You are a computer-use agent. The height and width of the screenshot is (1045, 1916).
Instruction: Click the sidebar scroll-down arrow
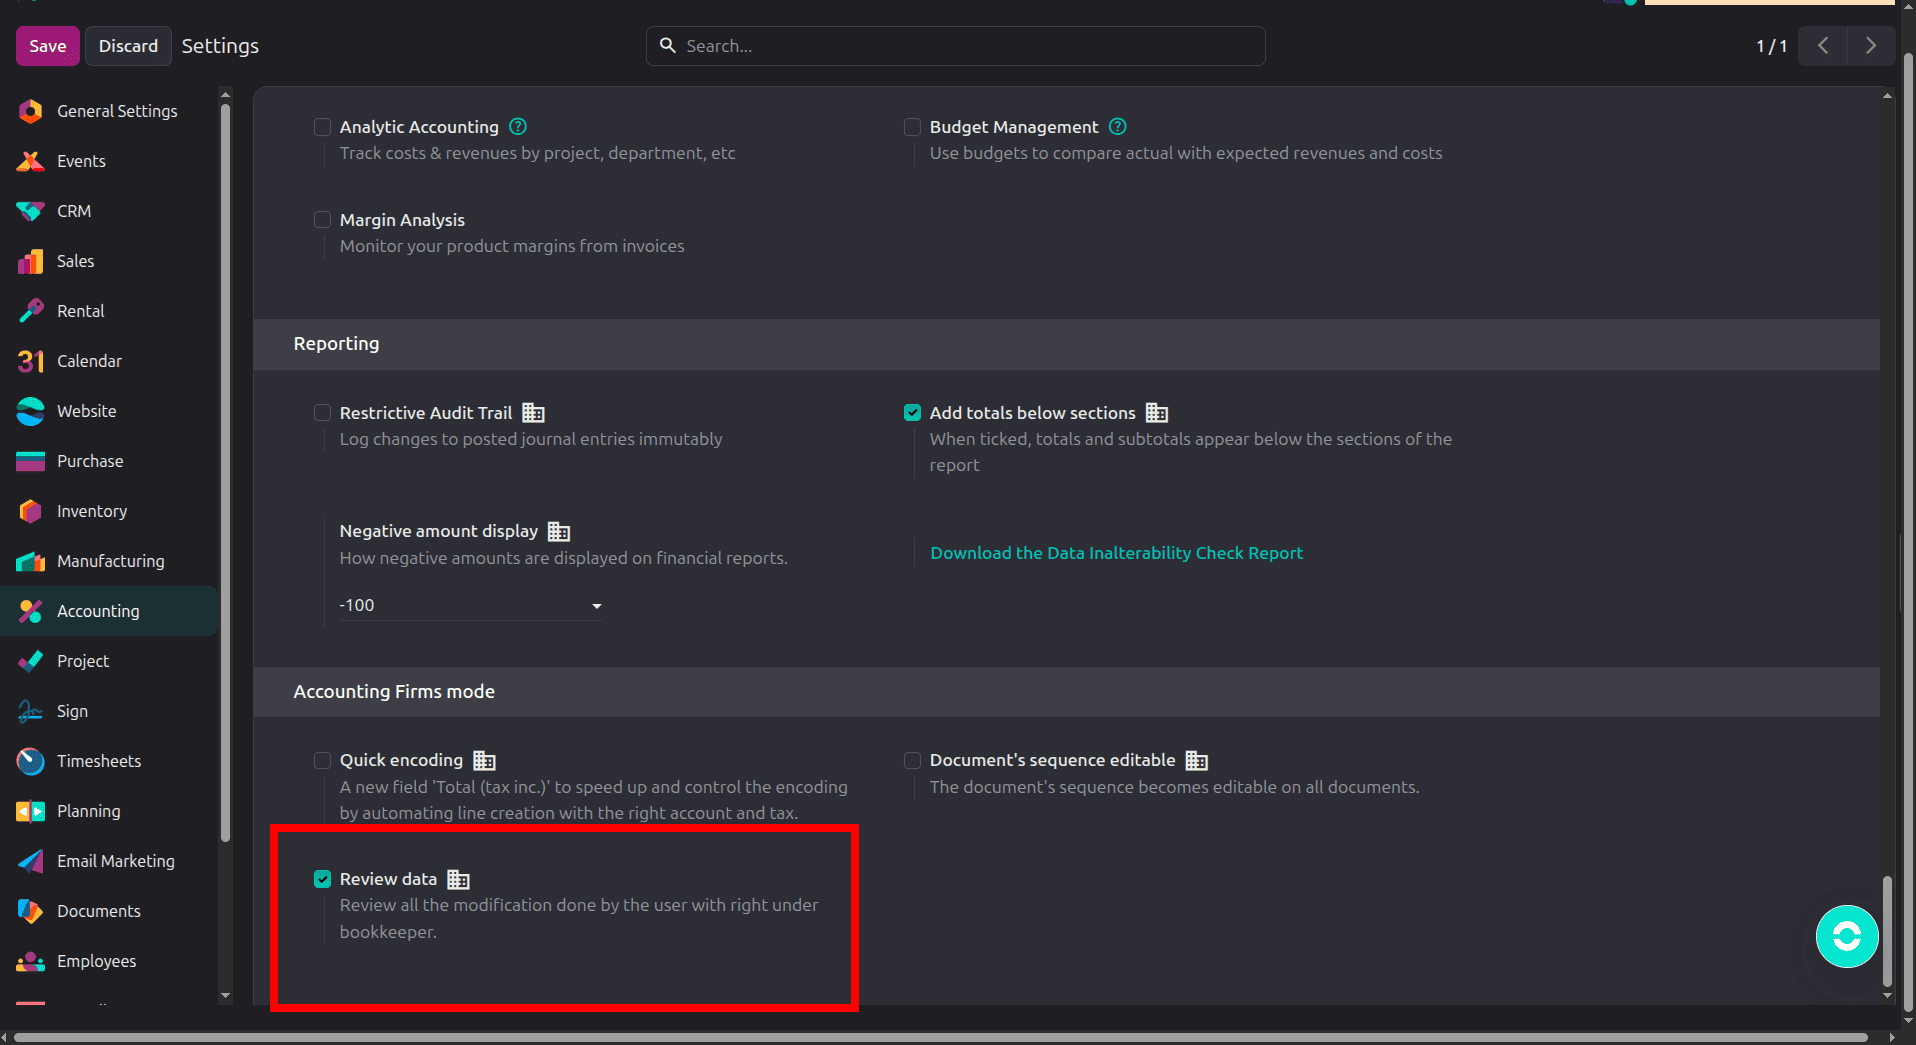point(225,996)
